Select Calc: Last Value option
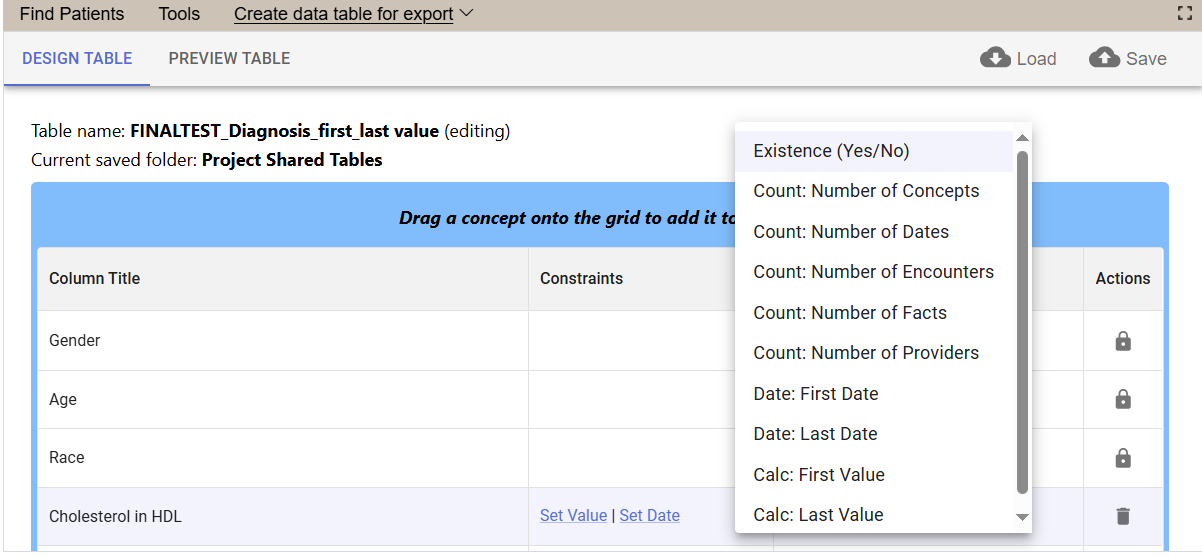The image size is (1202, 557). click(x=818, y=515)
